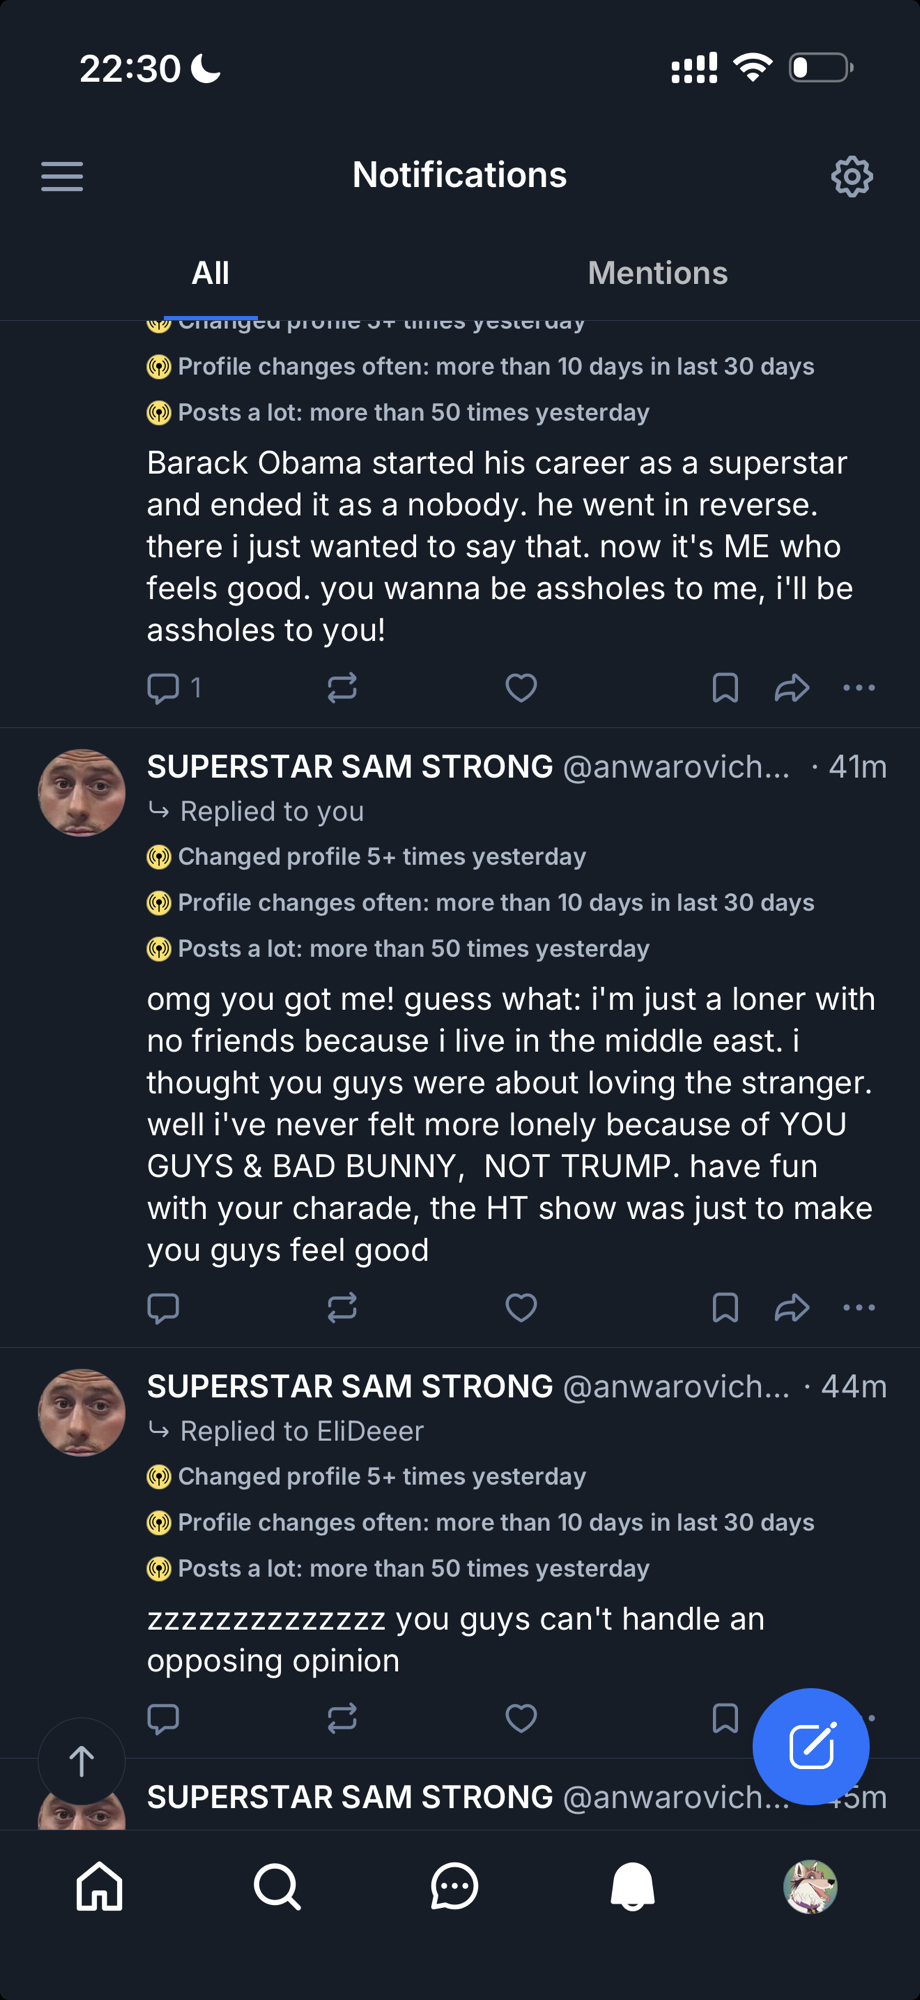Open the Search page

pos(277,1887)
